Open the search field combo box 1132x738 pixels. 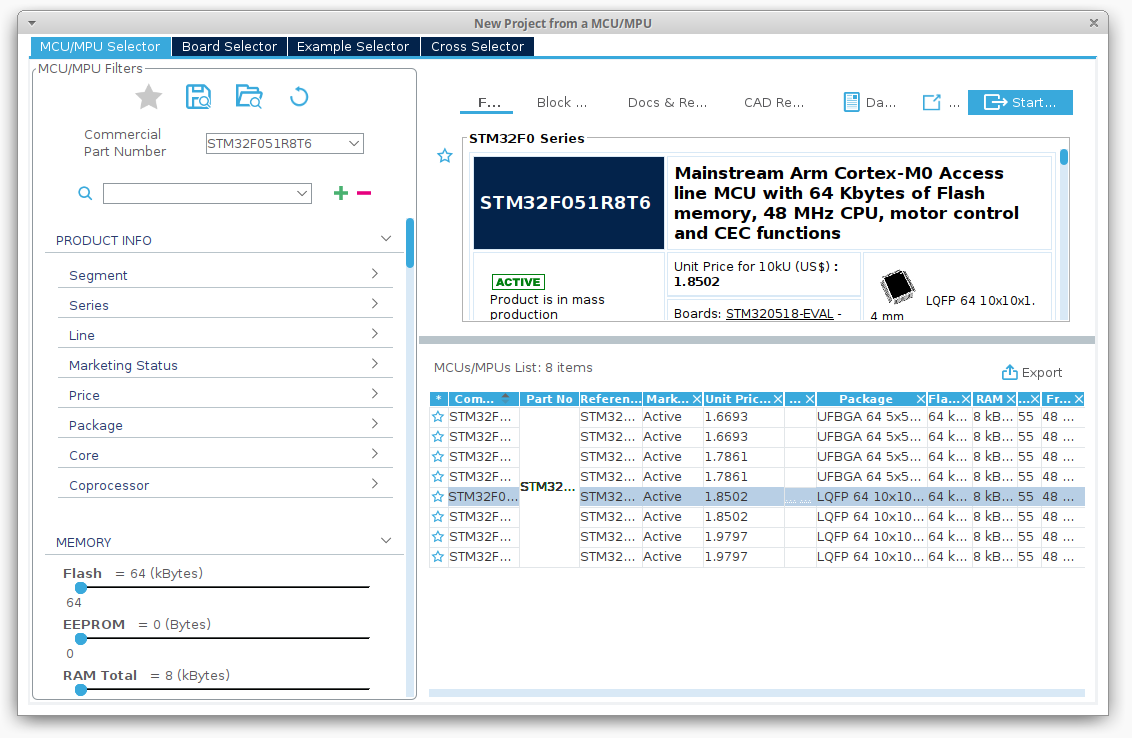pos(207,194)
